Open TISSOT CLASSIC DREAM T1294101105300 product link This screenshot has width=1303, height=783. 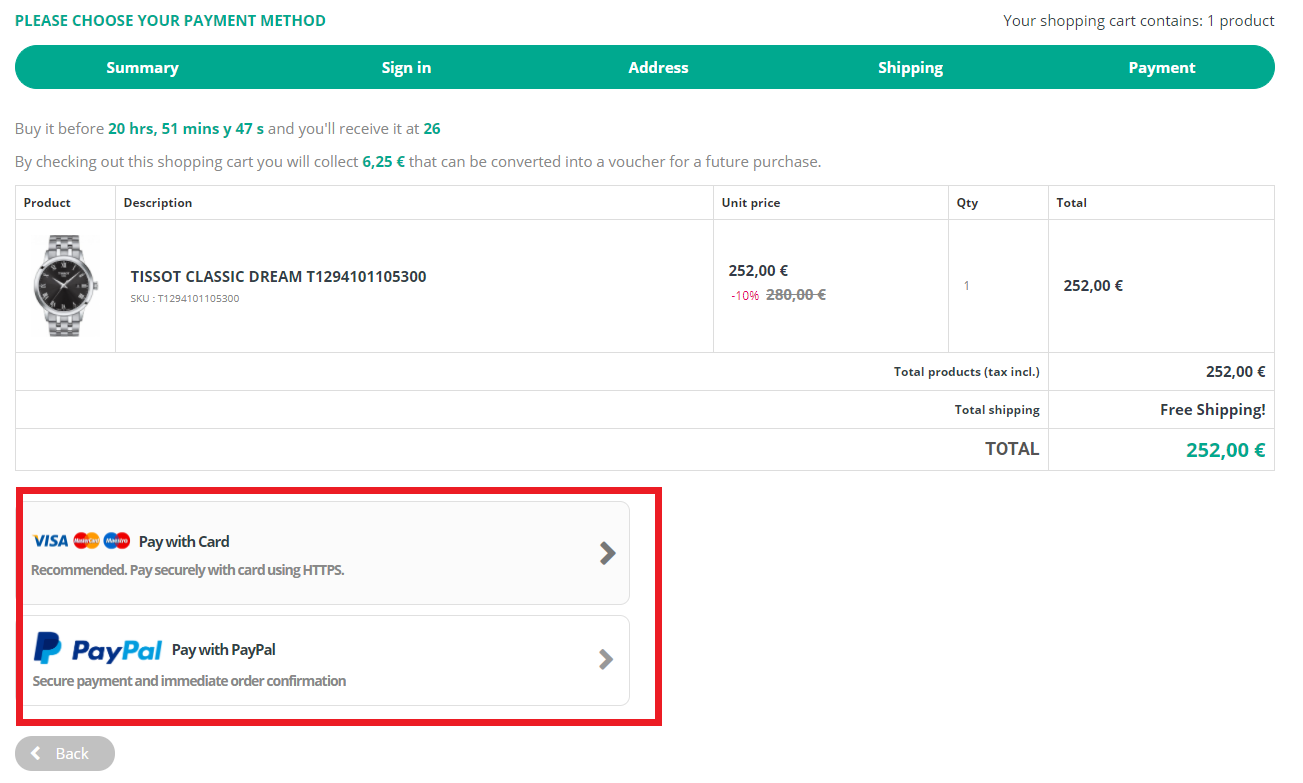[x=278, y=276]
